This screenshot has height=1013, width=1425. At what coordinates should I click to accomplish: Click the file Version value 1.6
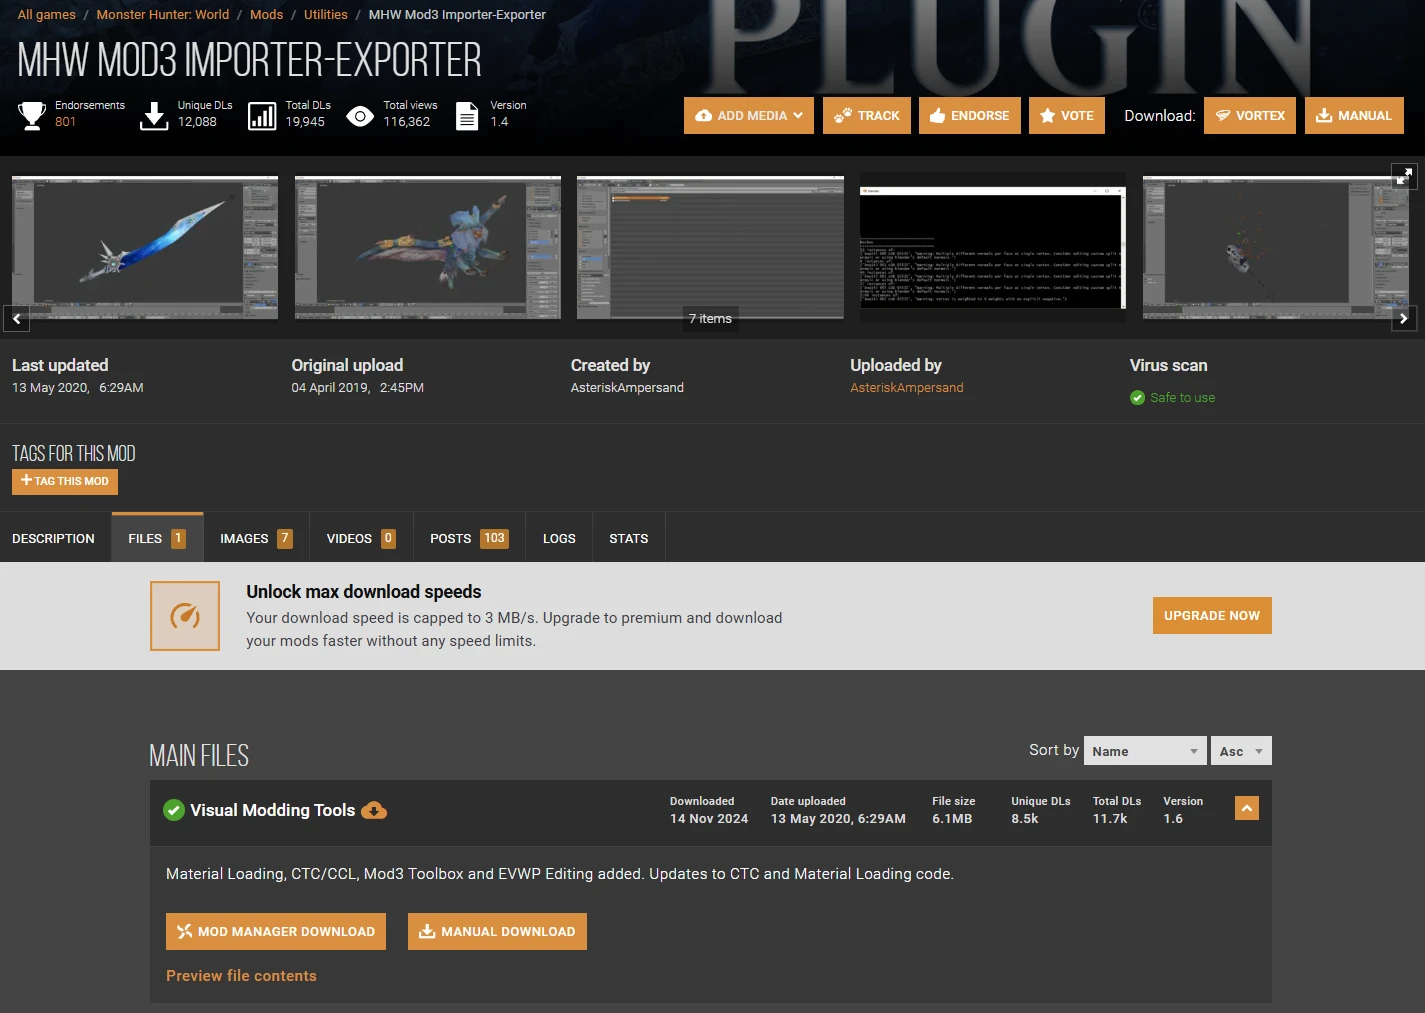pyautogui.click(x=1173, y=819)
